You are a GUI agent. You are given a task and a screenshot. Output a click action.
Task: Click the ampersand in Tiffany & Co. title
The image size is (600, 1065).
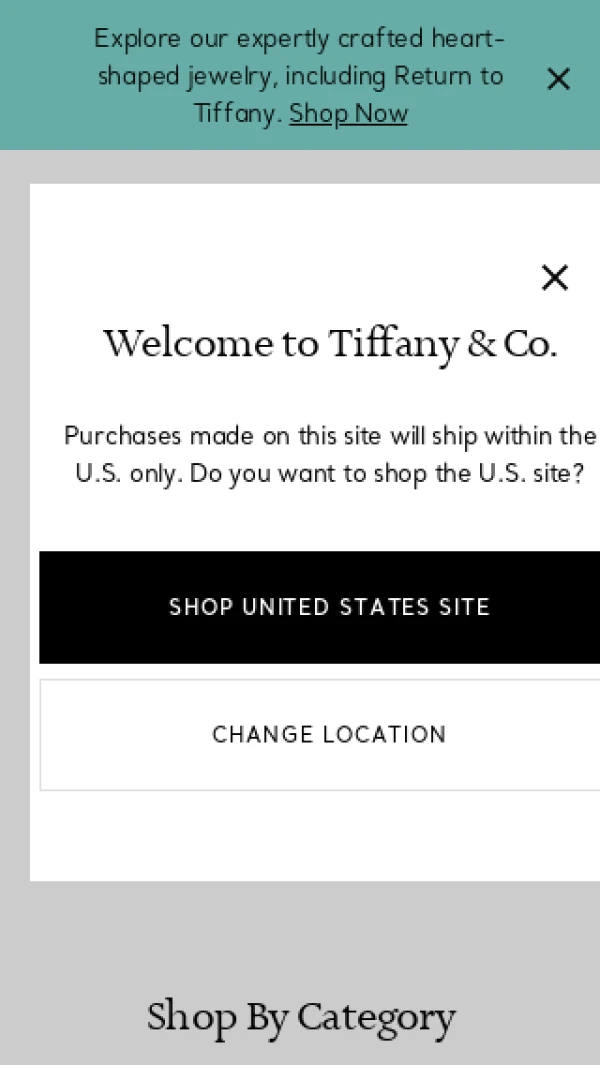pyautogui.click(x=482, y=345)
